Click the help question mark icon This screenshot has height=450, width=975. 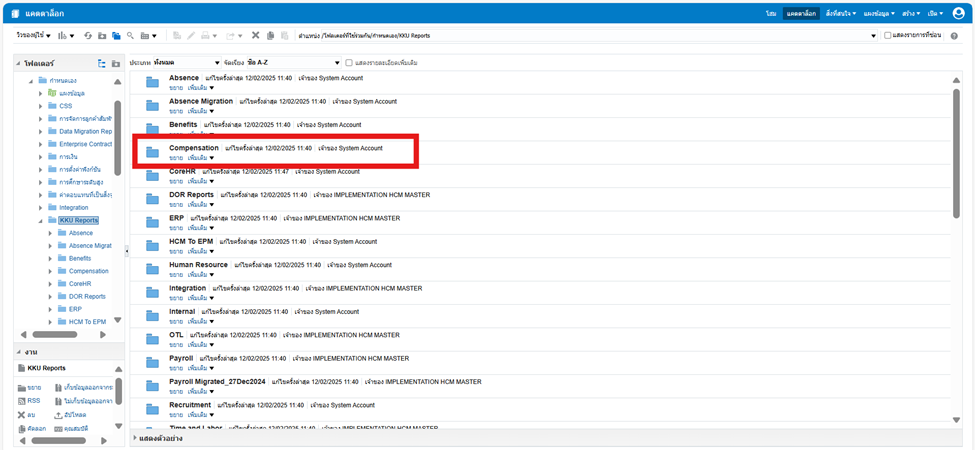click(x=954, y=36)
